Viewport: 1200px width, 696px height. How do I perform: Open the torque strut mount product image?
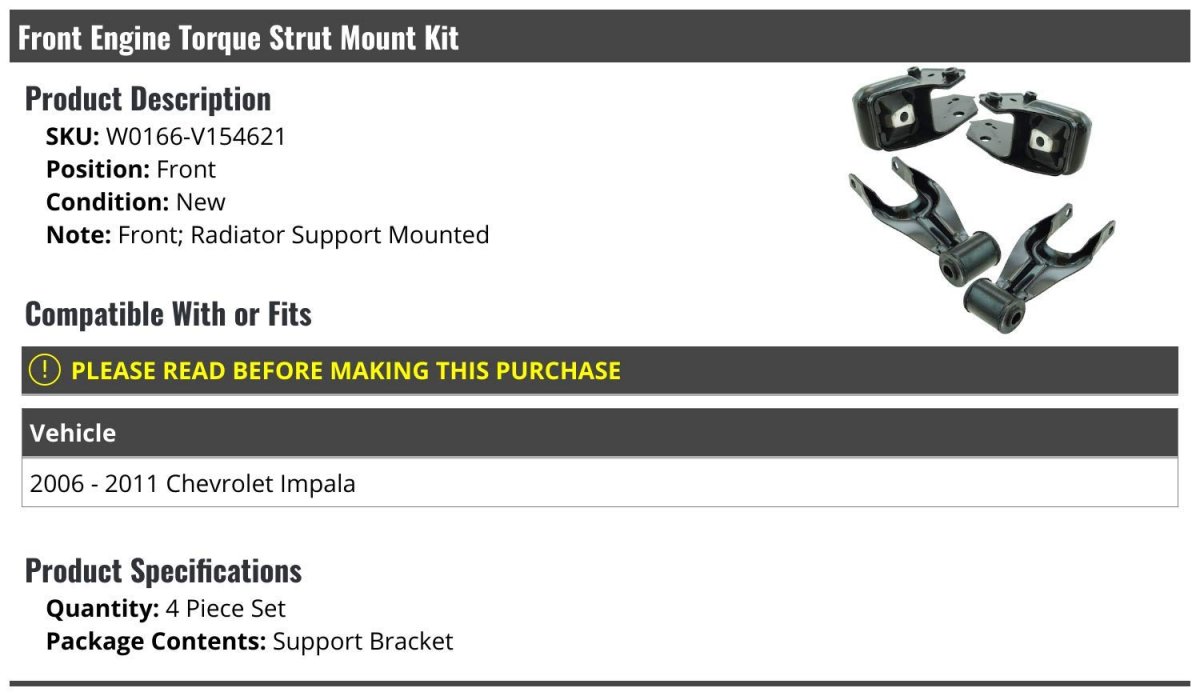click(x=981, y=200)
